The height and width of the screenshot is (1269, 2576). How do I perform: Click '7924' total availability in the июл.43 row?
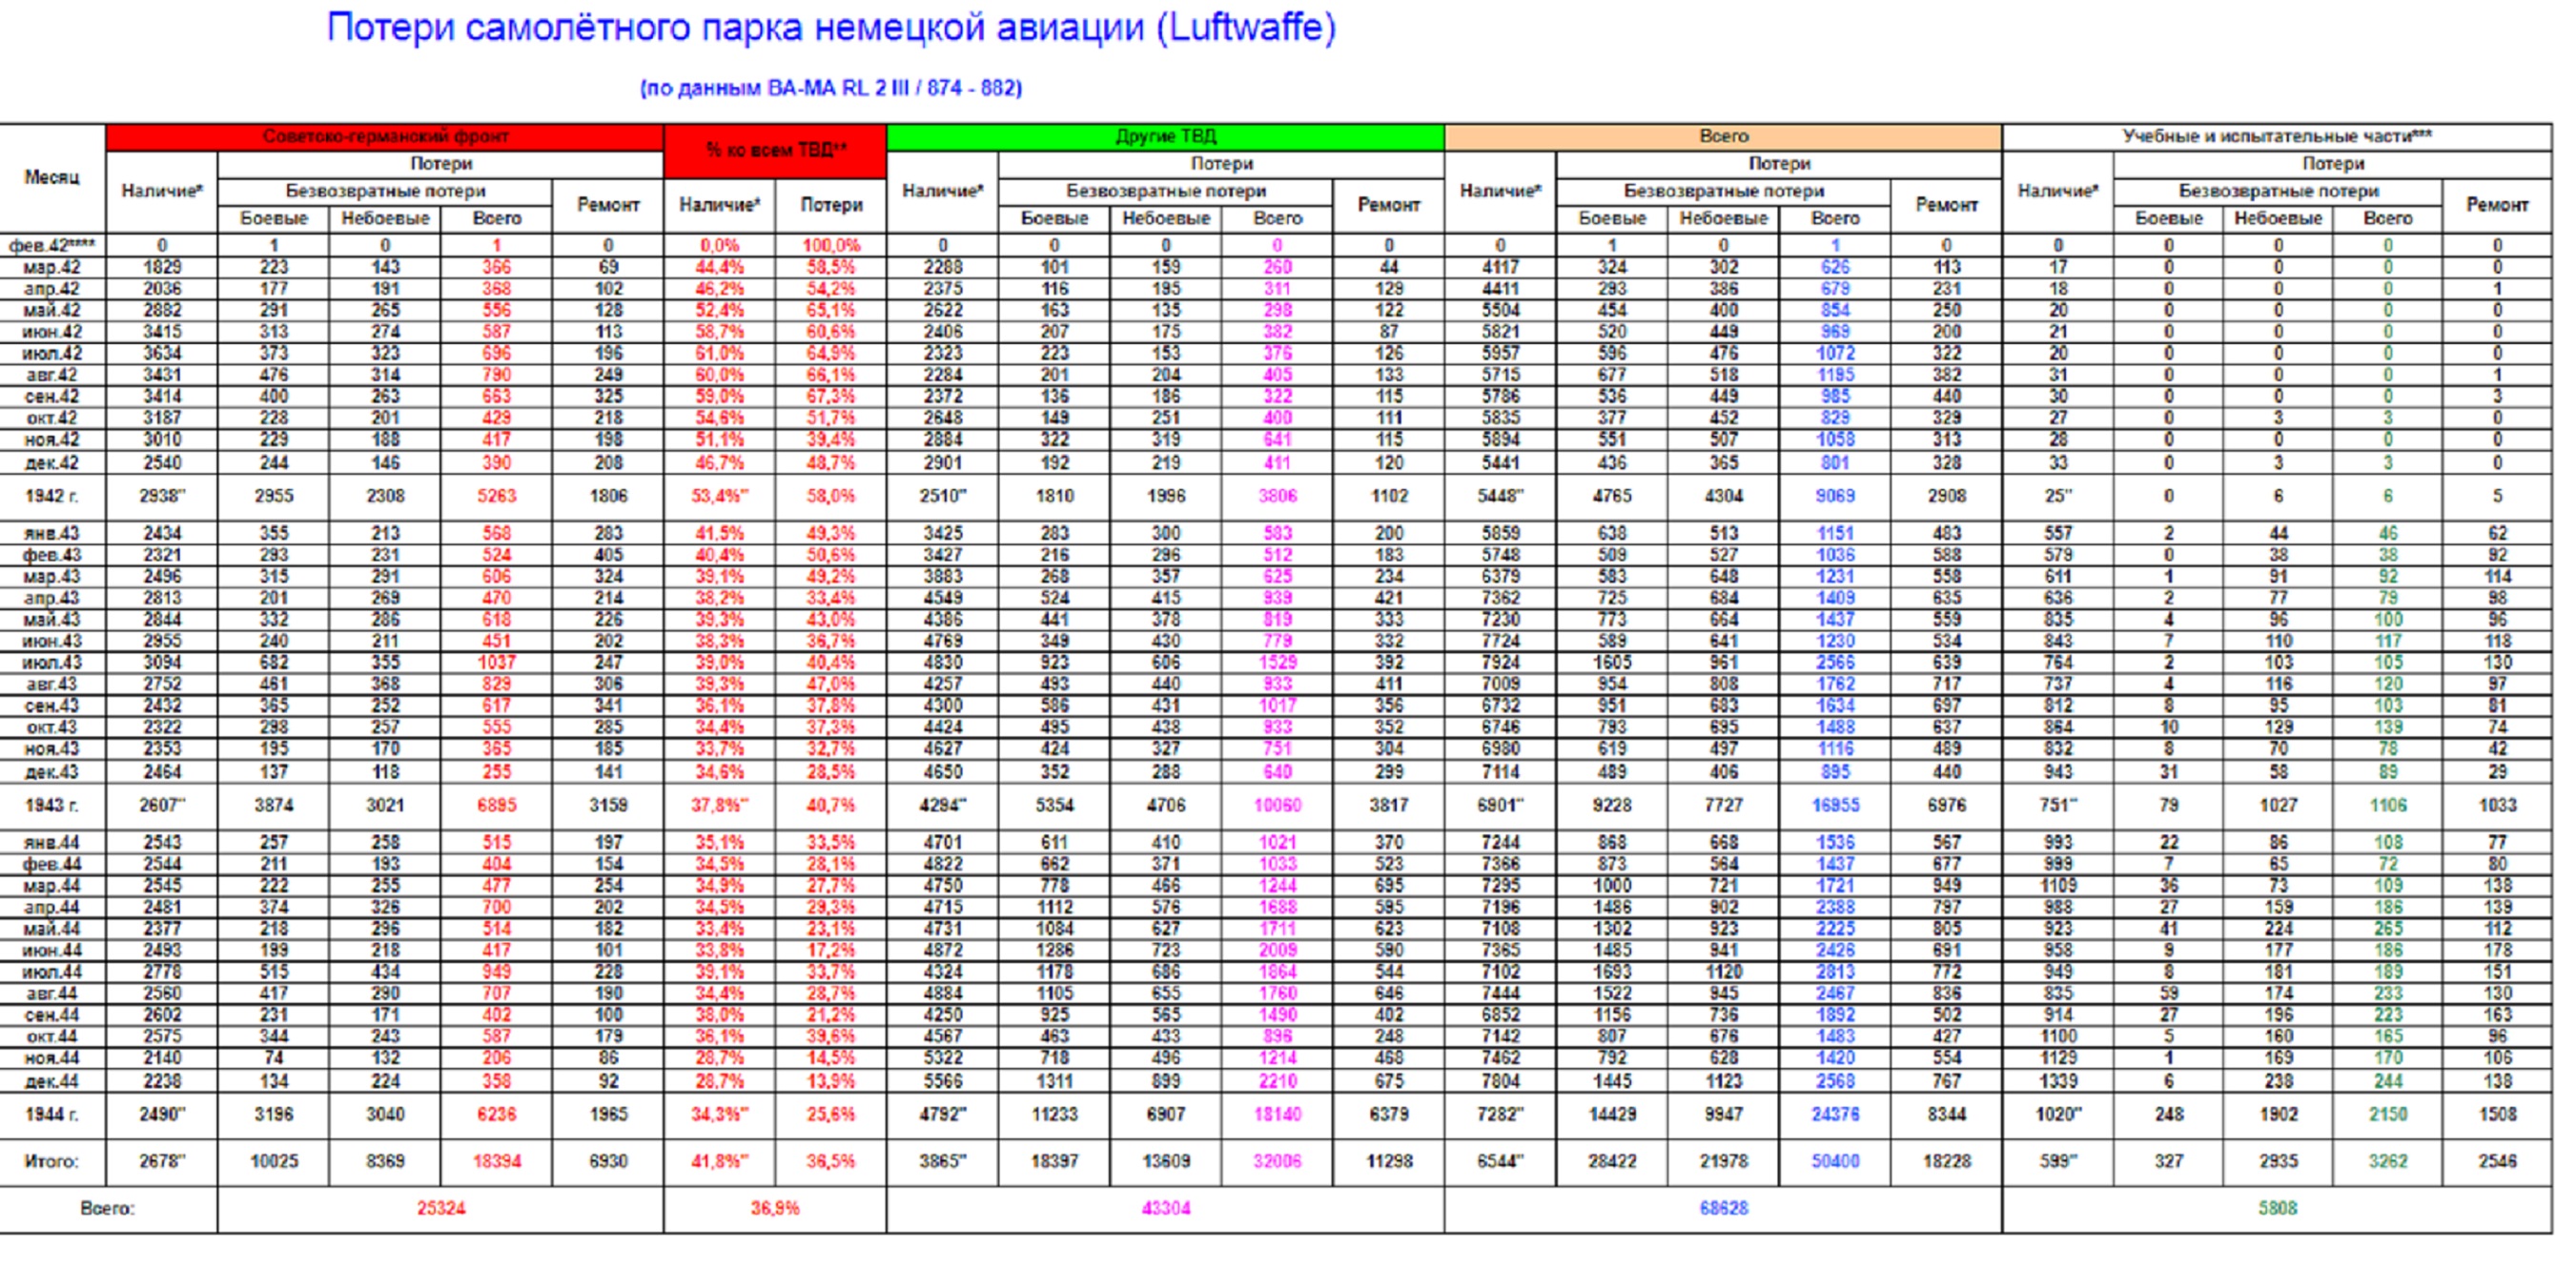(1500, 662)
